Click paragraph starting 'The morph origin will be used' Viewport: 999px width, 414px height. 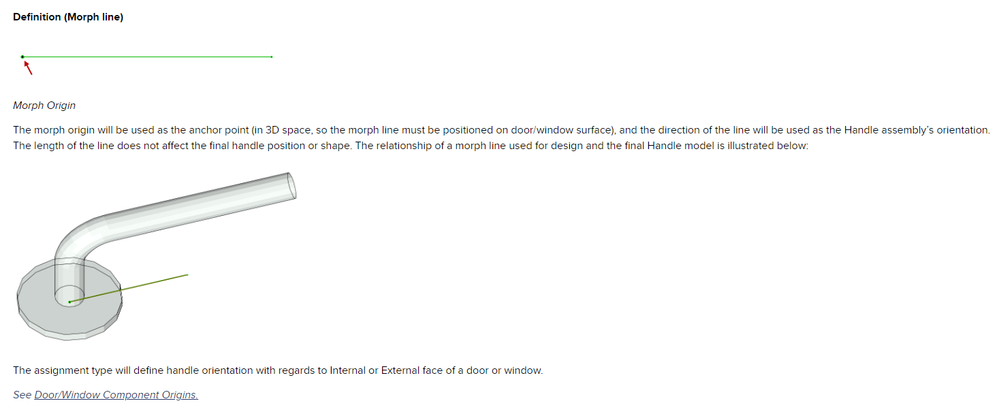click(x=300, y=130)
